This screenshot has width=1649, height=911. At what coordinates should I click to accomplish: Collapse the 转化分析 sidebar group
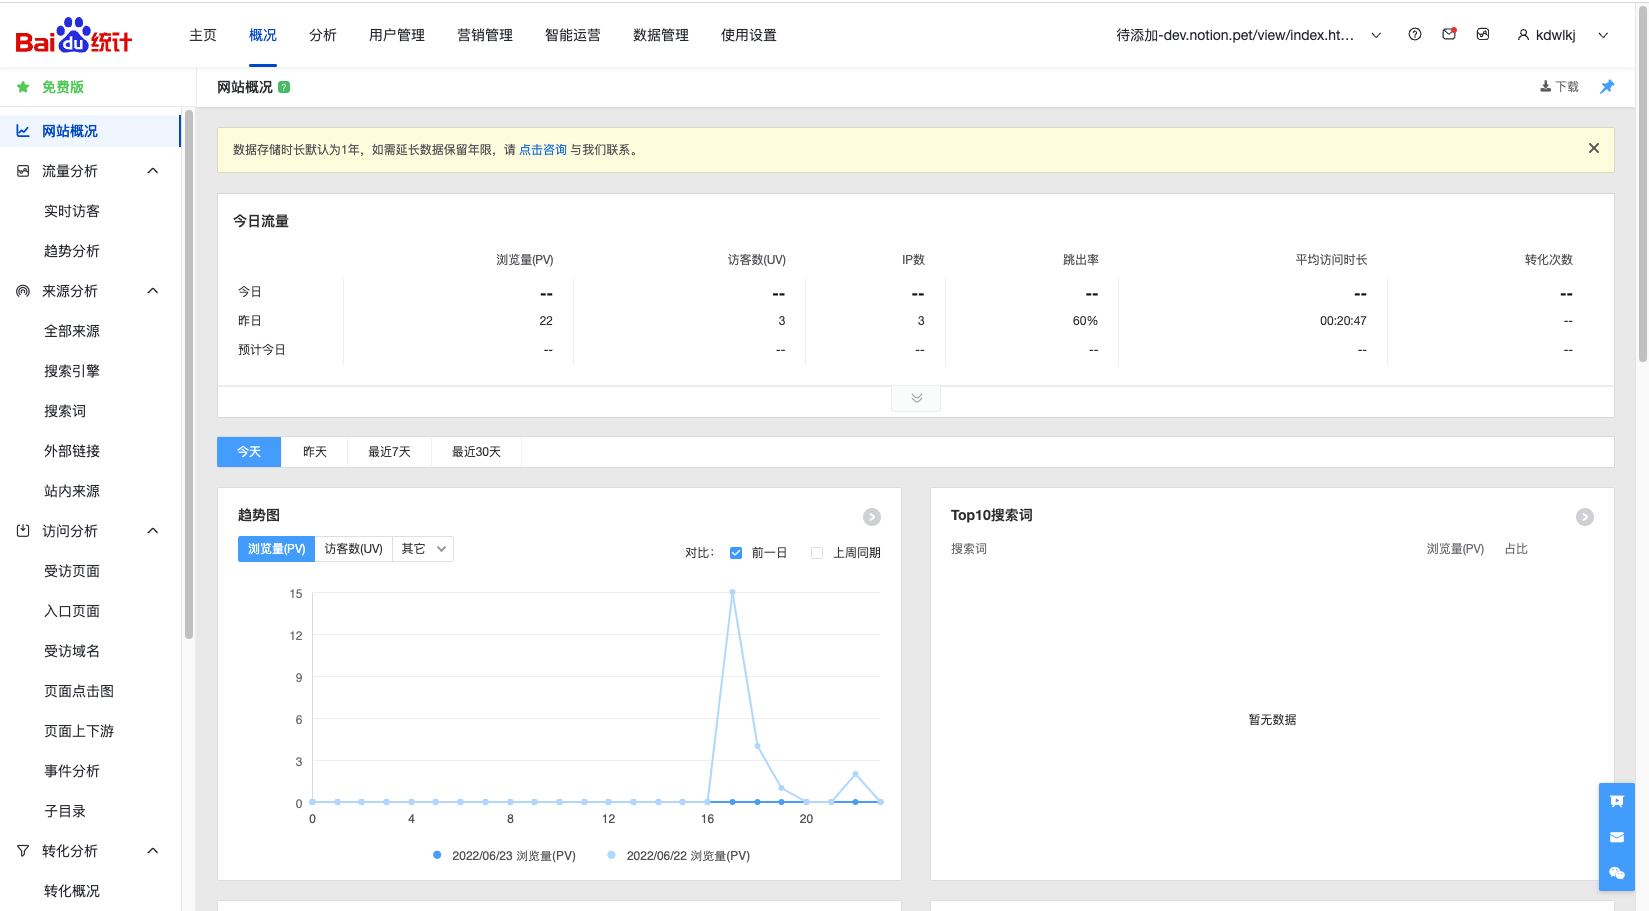coord(153,851)
